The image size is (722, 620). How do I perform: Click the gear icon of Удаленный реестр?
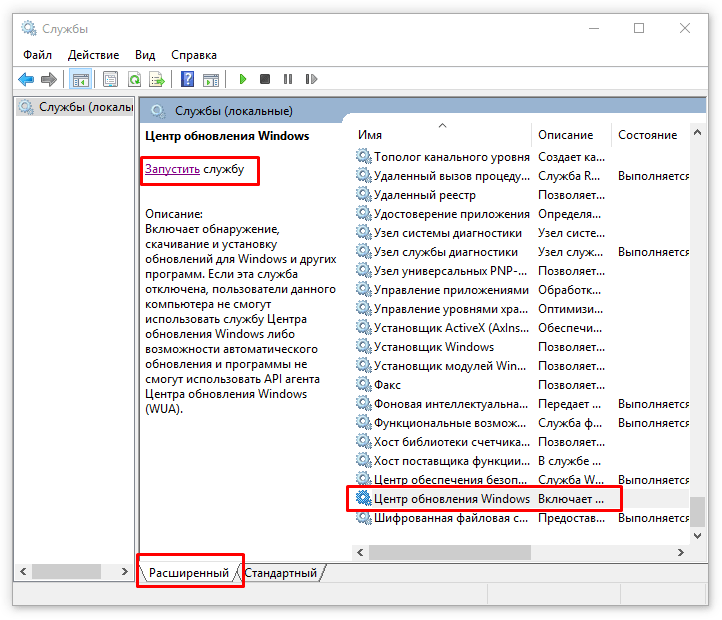(363, 194)
